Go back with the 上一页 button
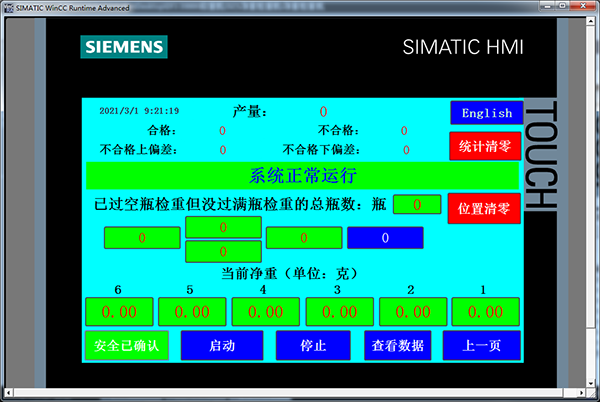This screenshot has width=600, height=402. (x=481, y=345)
